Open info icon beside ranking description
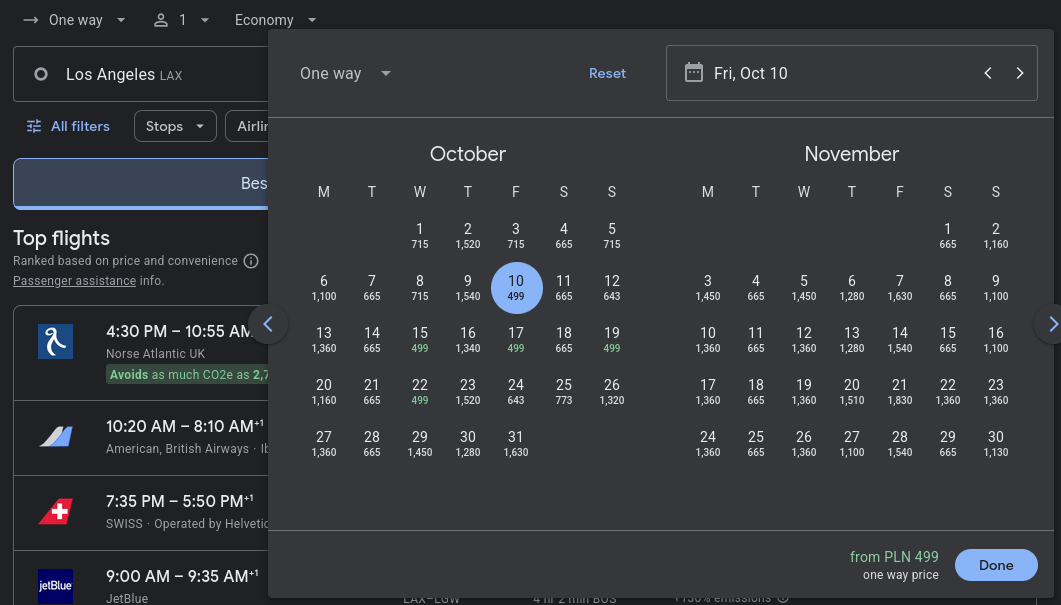 point(251,261)
